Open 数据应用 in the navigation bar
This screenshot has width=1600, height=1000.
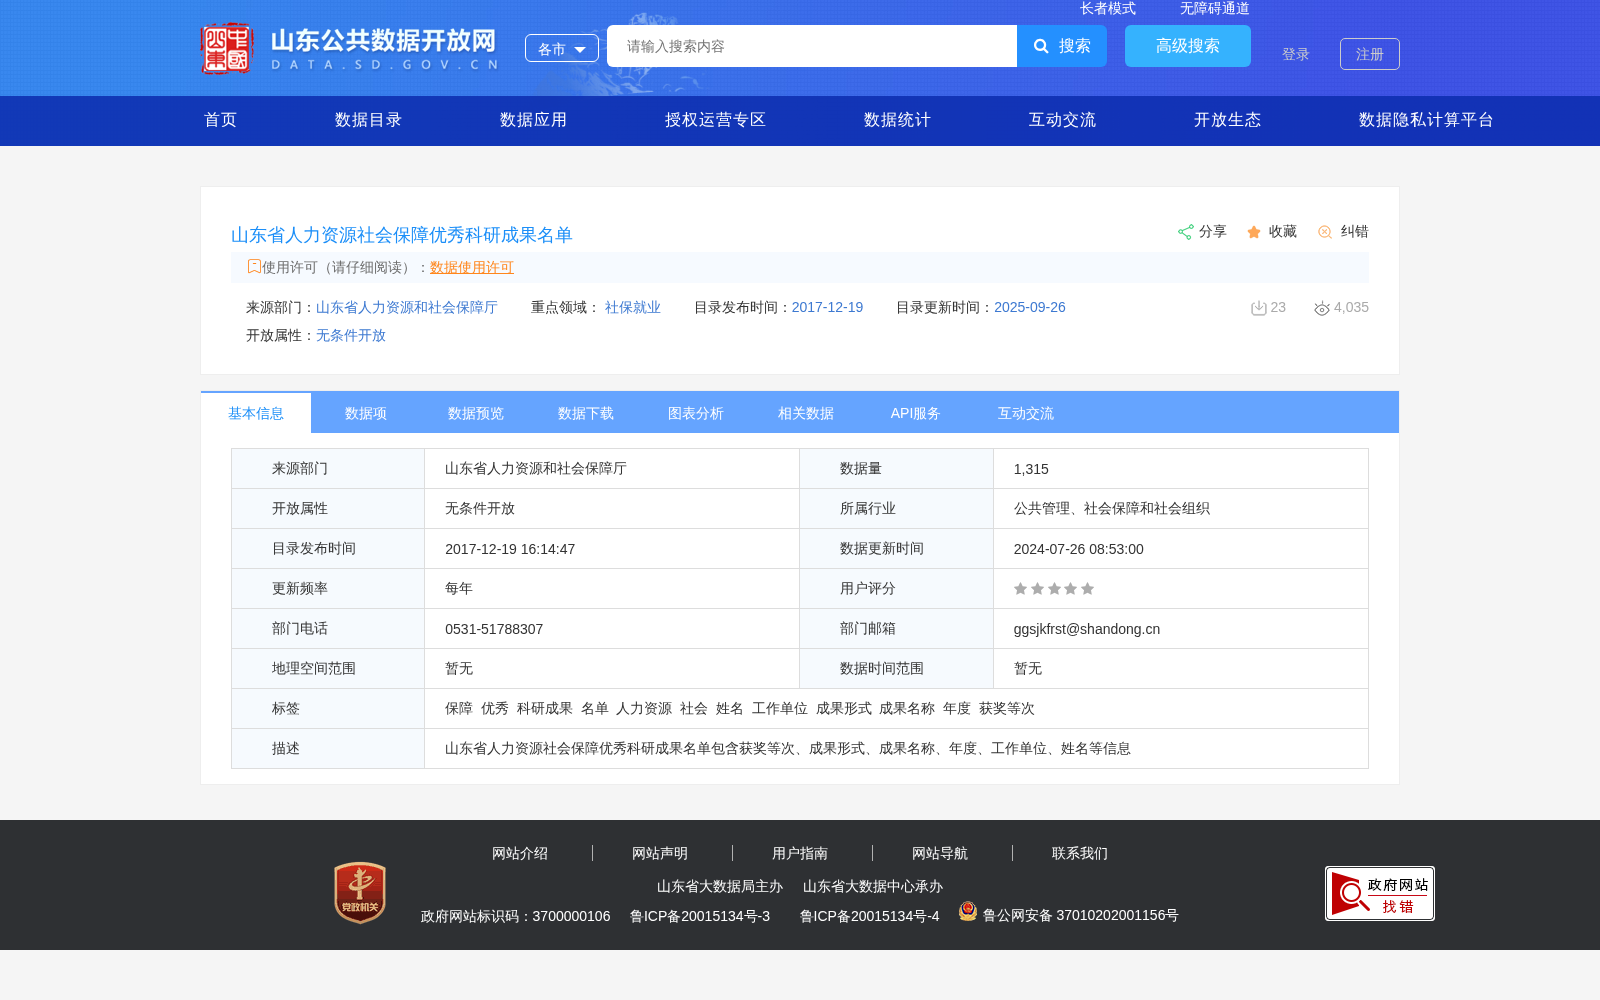(x=534, y=120)
